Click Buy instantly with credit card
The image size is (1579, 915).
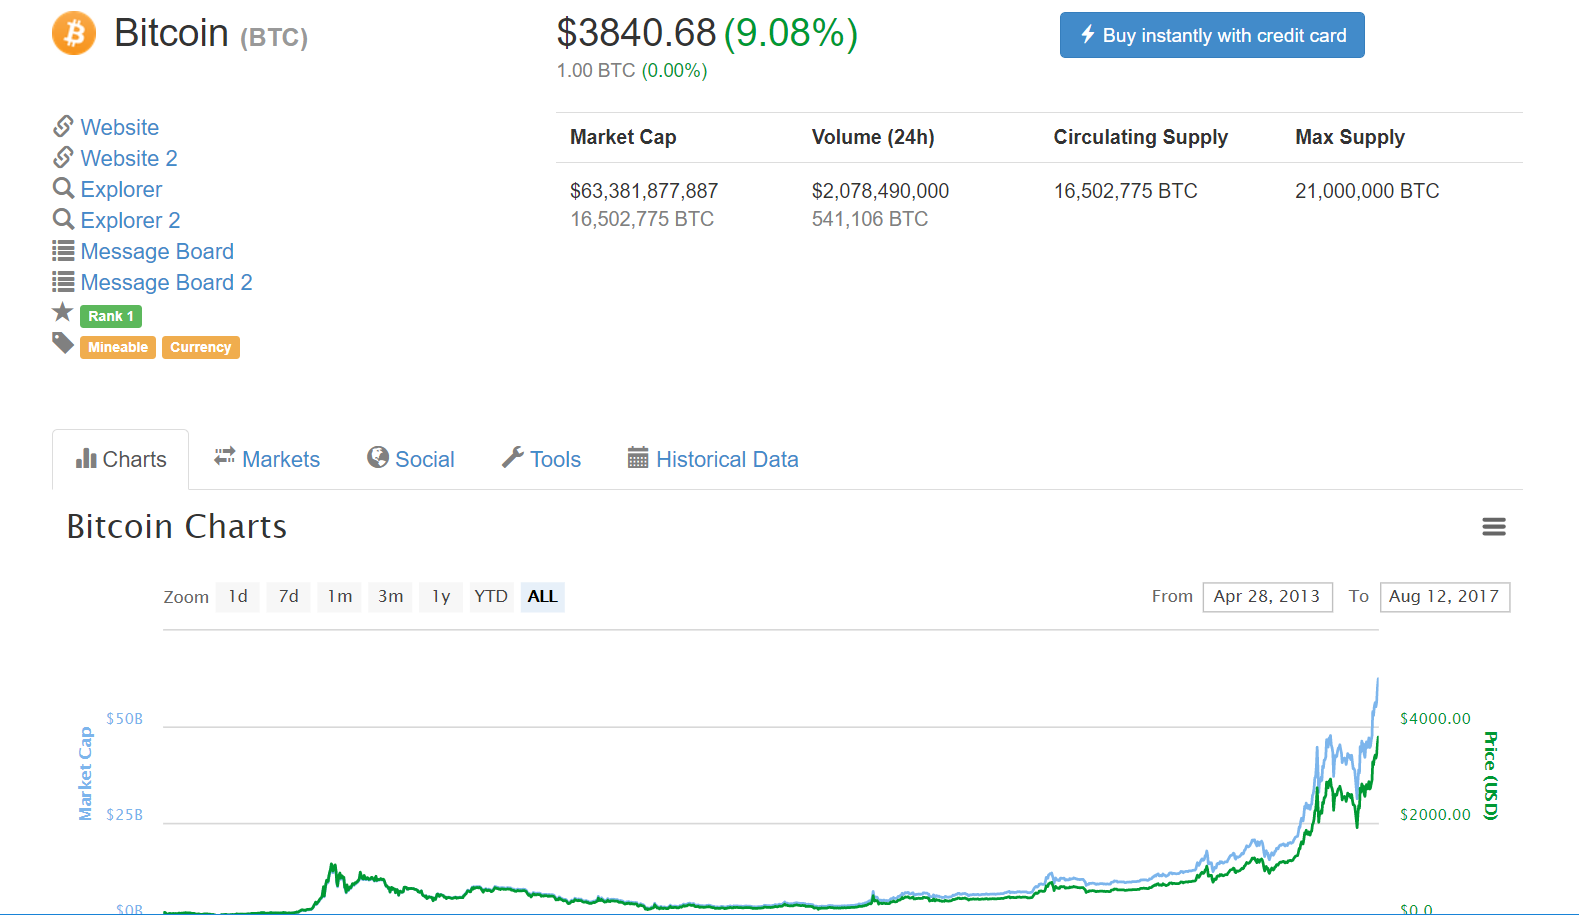click(1212, 35)
